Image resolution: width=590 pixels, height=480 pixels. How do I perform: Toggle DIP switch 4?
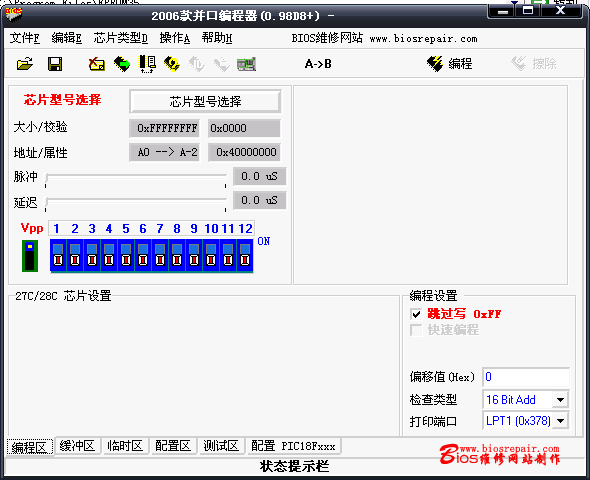tap(109, 255)
